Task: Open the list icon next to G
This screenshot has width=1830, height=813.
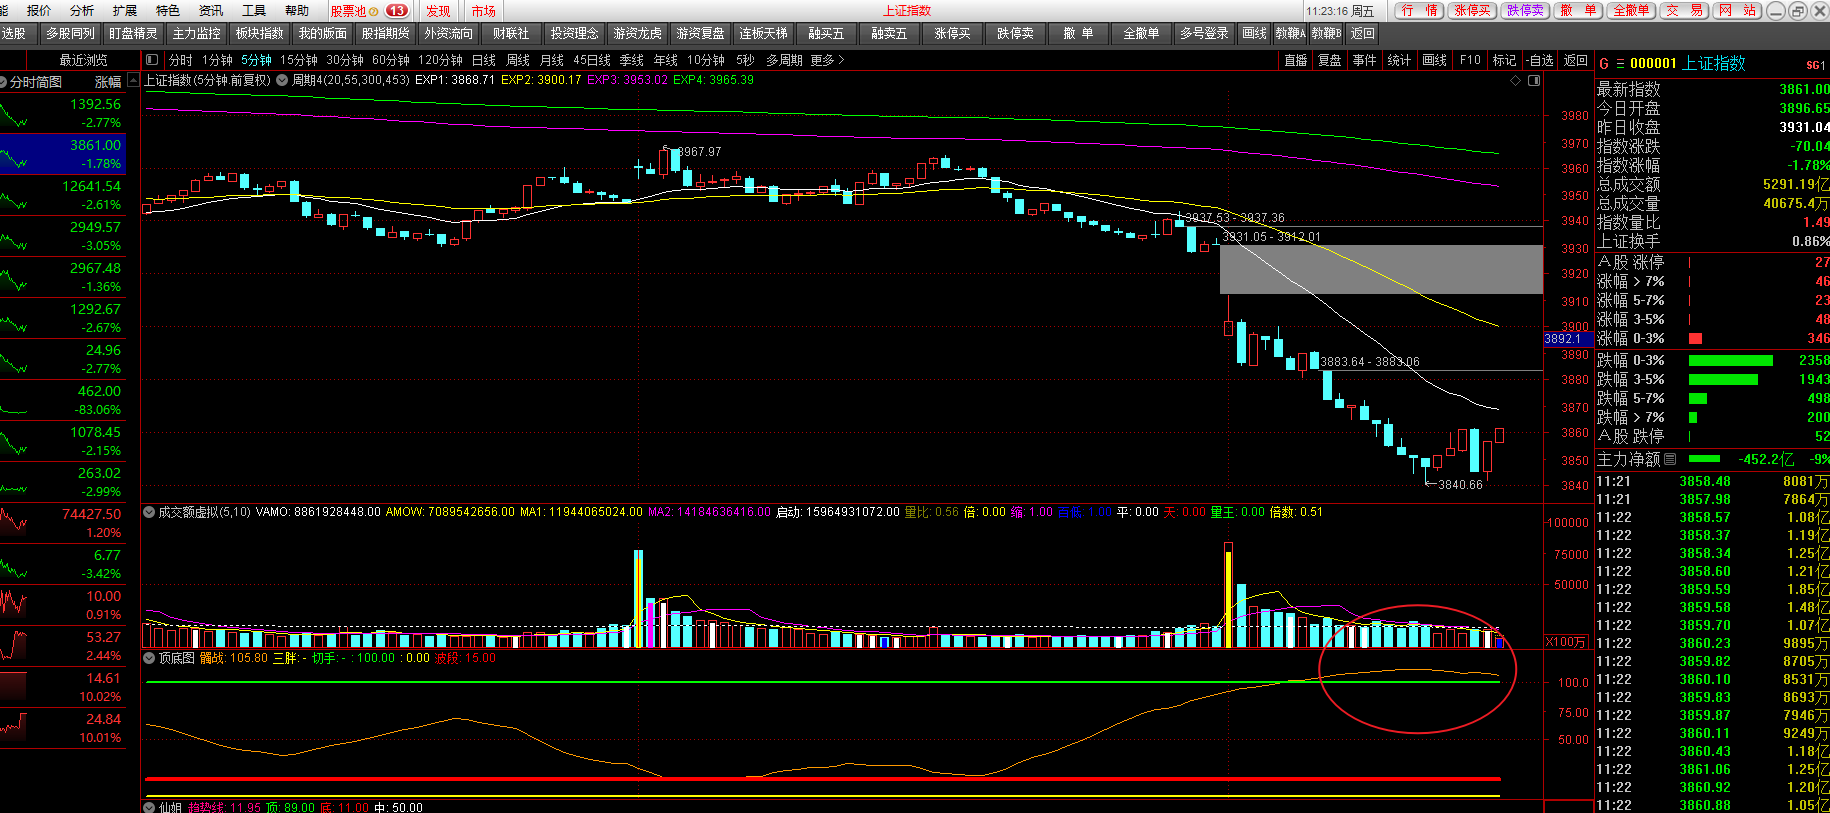Action: pyautogui.click(x=1620, y=64)
